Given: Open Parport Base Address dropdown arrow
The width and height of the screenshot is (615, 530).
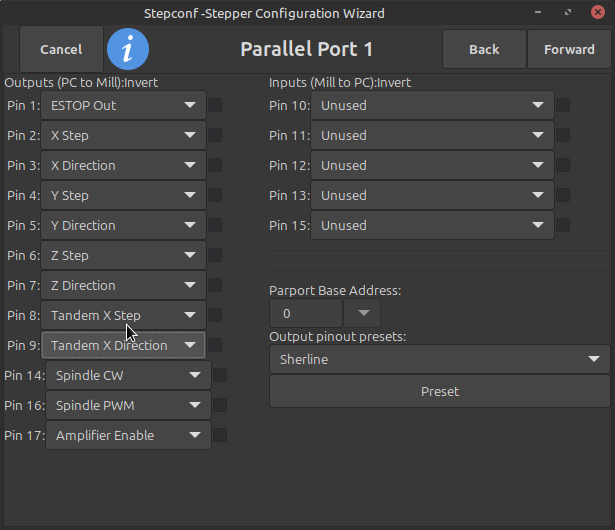Looking at the screenshot, I should point(361,314).
